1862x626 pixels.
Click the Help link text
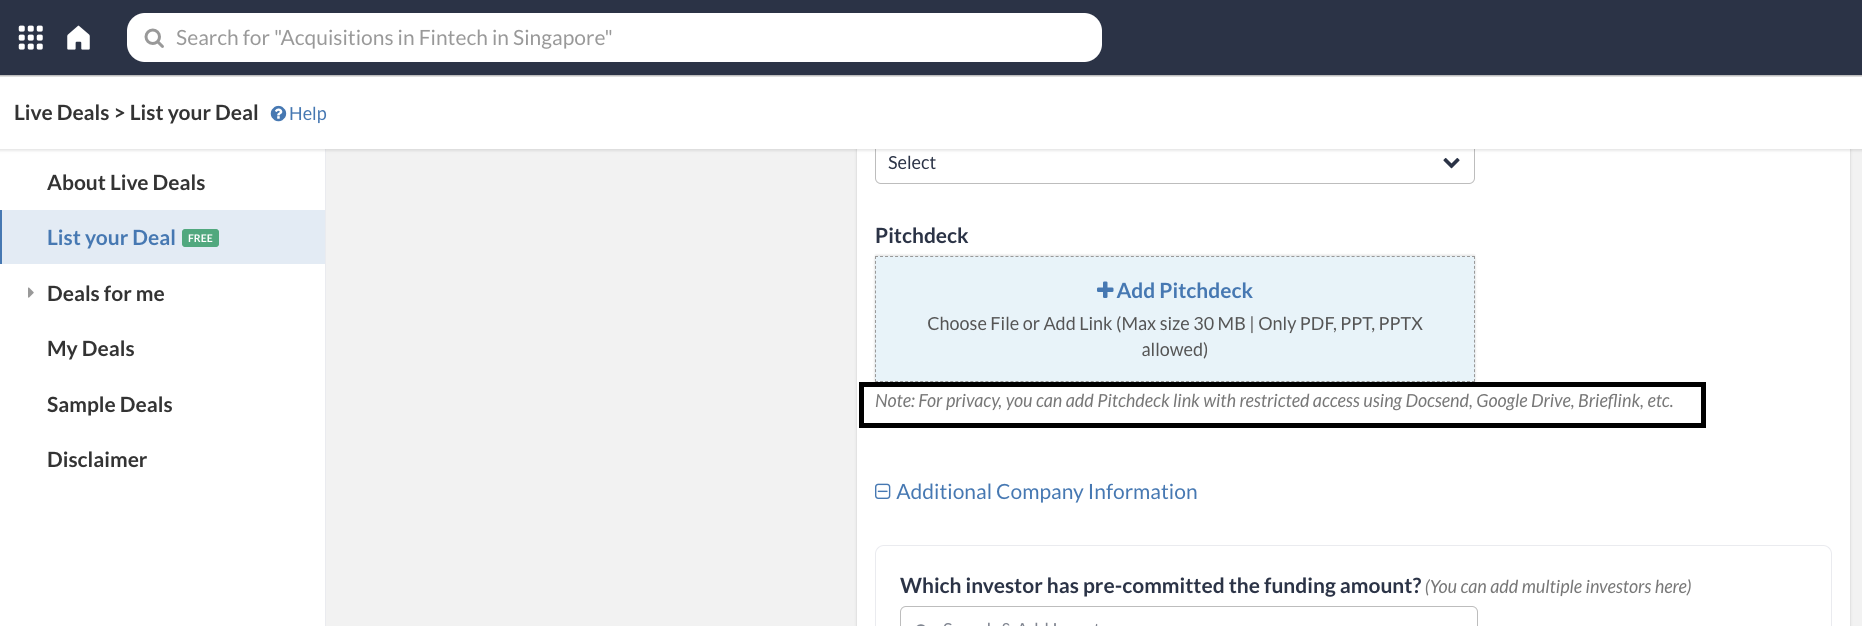[x=308, y=114]
